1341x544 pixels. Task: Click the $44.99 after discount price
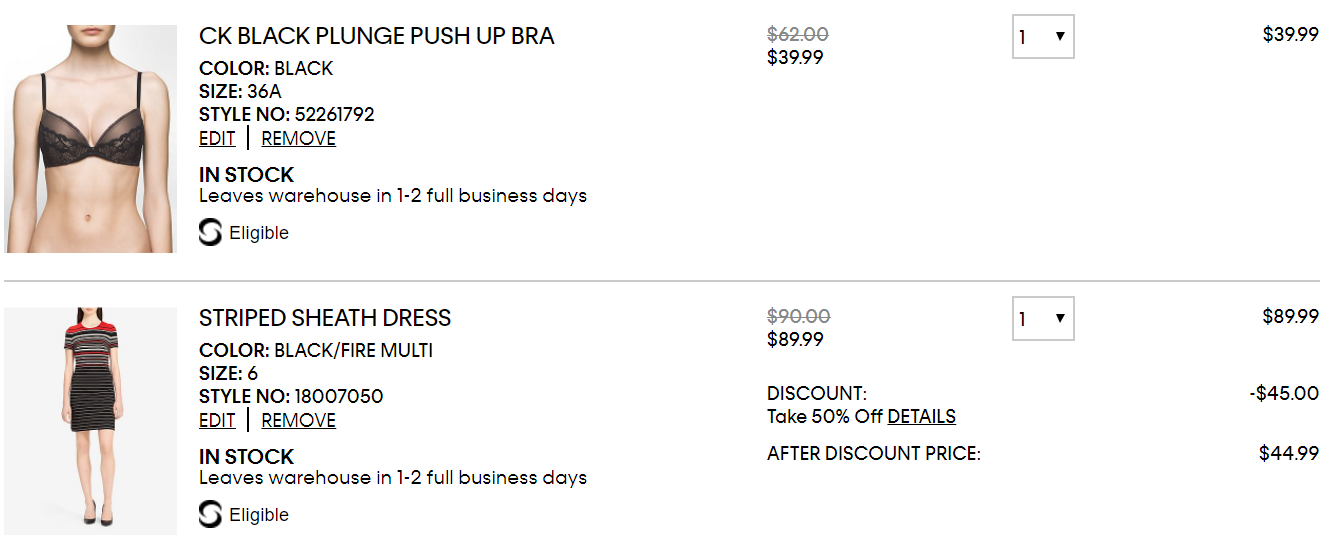pos(1288,454)
